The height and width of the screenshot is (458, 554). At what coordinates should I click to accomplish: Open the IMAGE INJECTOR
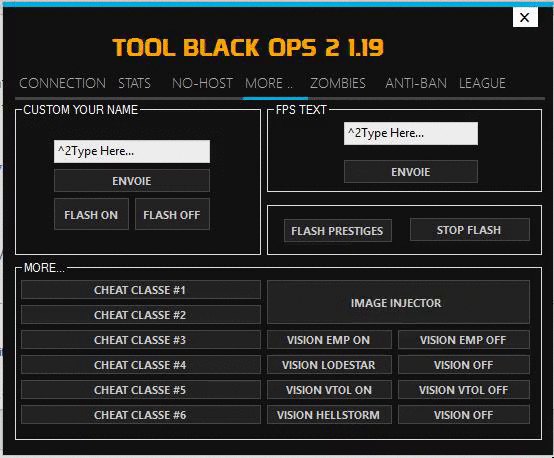[398, 303]
